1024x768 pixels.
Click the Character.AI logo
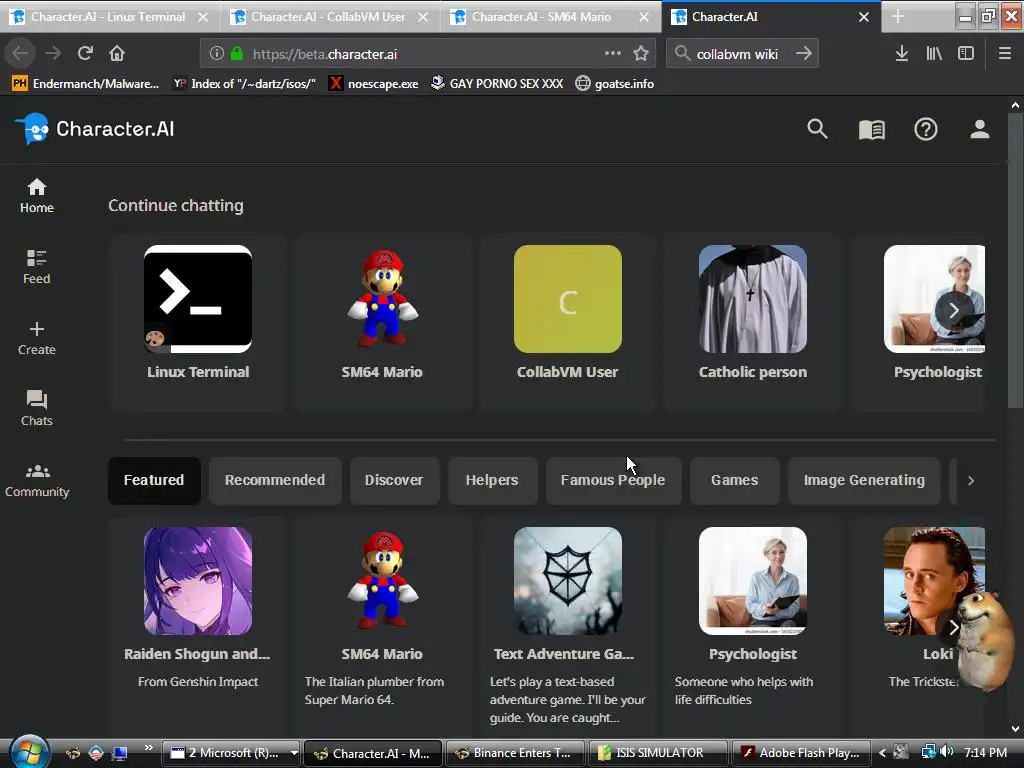coord(95,129)
